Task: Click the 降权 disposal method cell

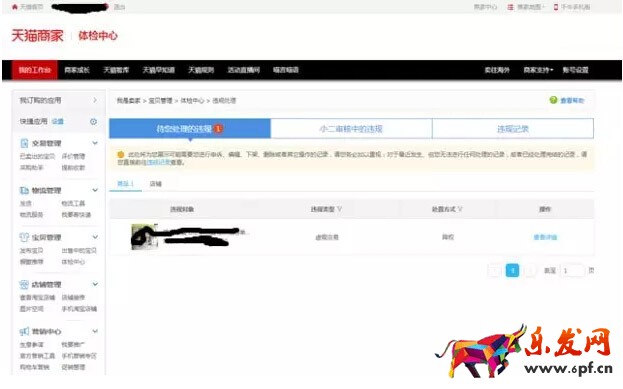Action: (x=448, y=237)
